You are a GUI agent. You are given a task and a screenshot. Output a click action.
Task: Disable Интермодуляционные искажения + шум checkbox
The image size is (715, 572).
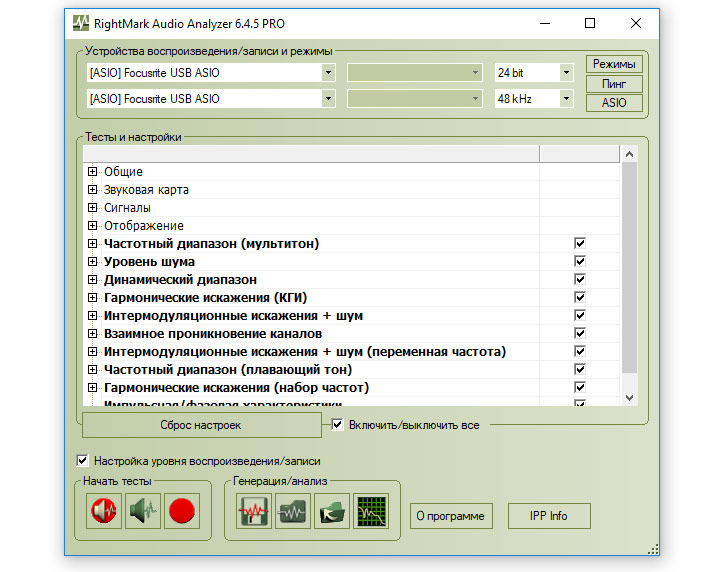point(580,315)
